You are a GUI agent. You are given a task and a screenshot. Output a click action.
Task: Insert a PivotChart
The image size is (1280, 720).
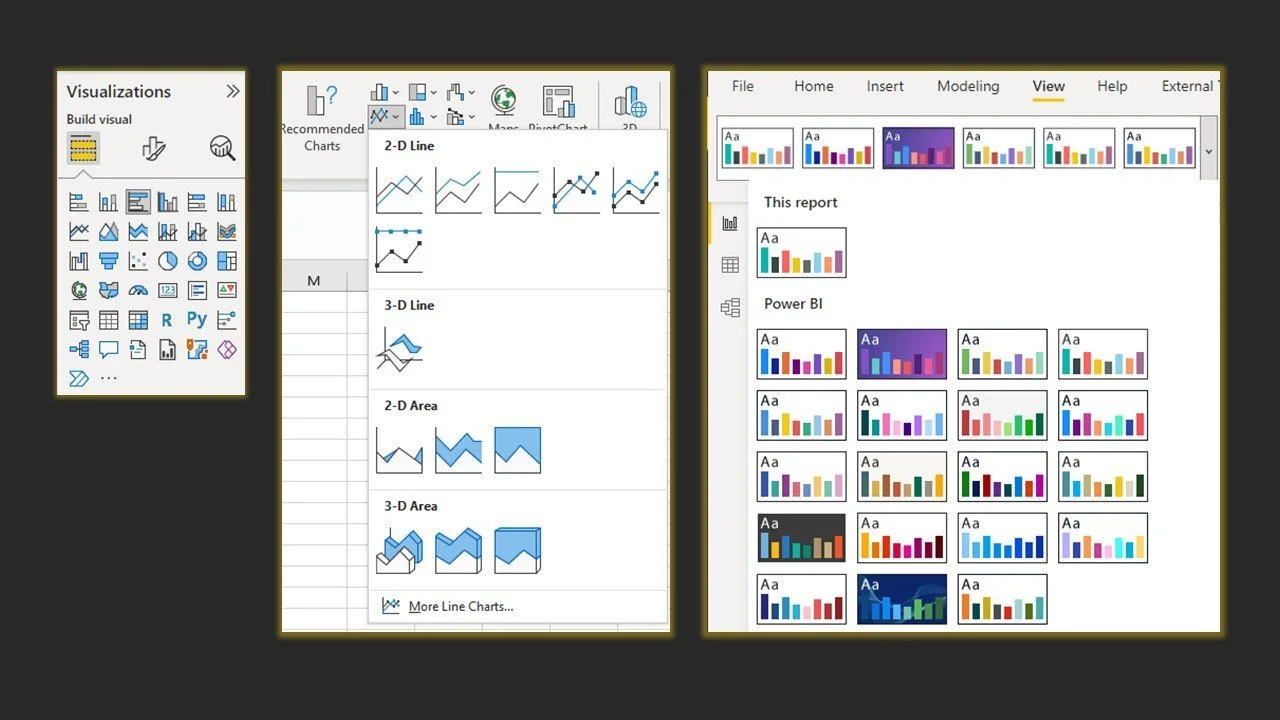pyautogui.click(x=557, y=100)
